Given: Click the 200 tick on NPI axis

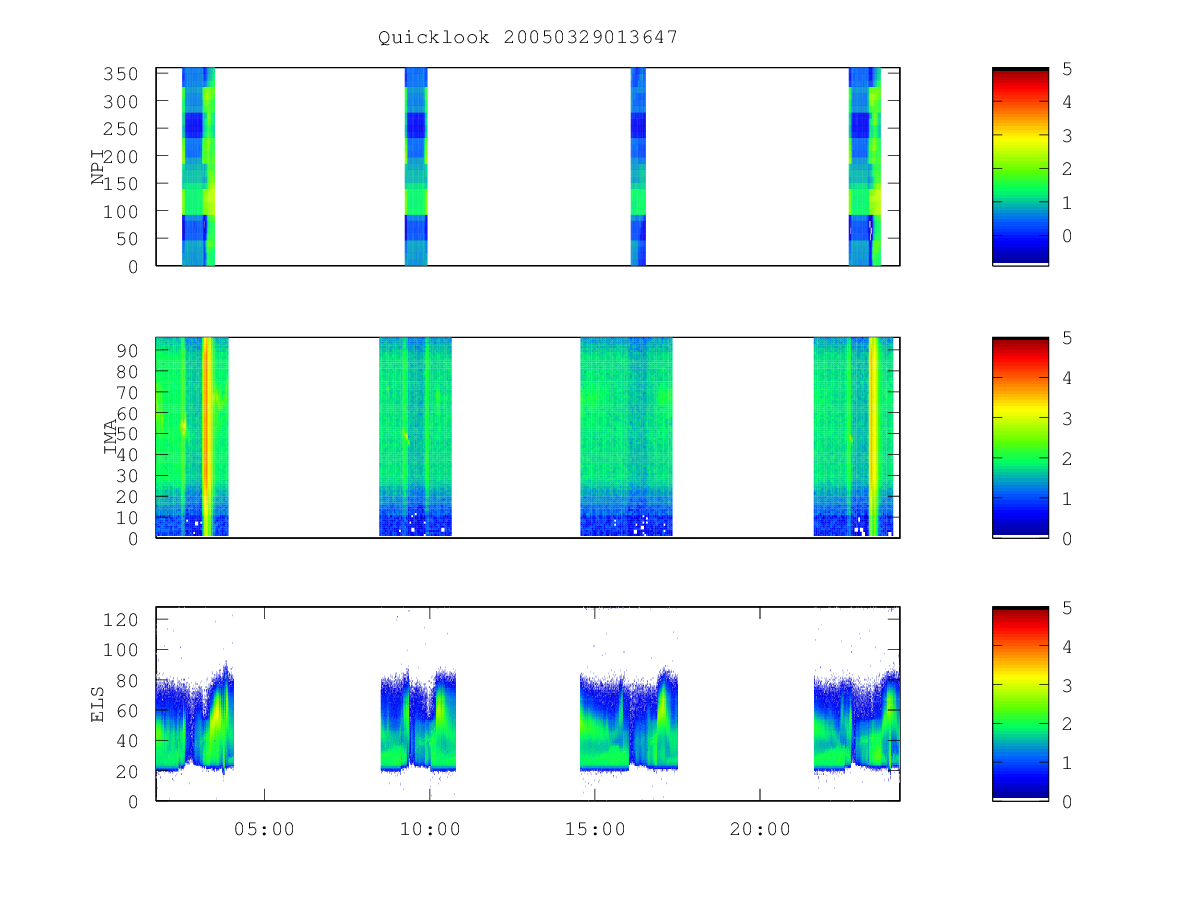Looking at the screenshot, I should tap(121, 156).
